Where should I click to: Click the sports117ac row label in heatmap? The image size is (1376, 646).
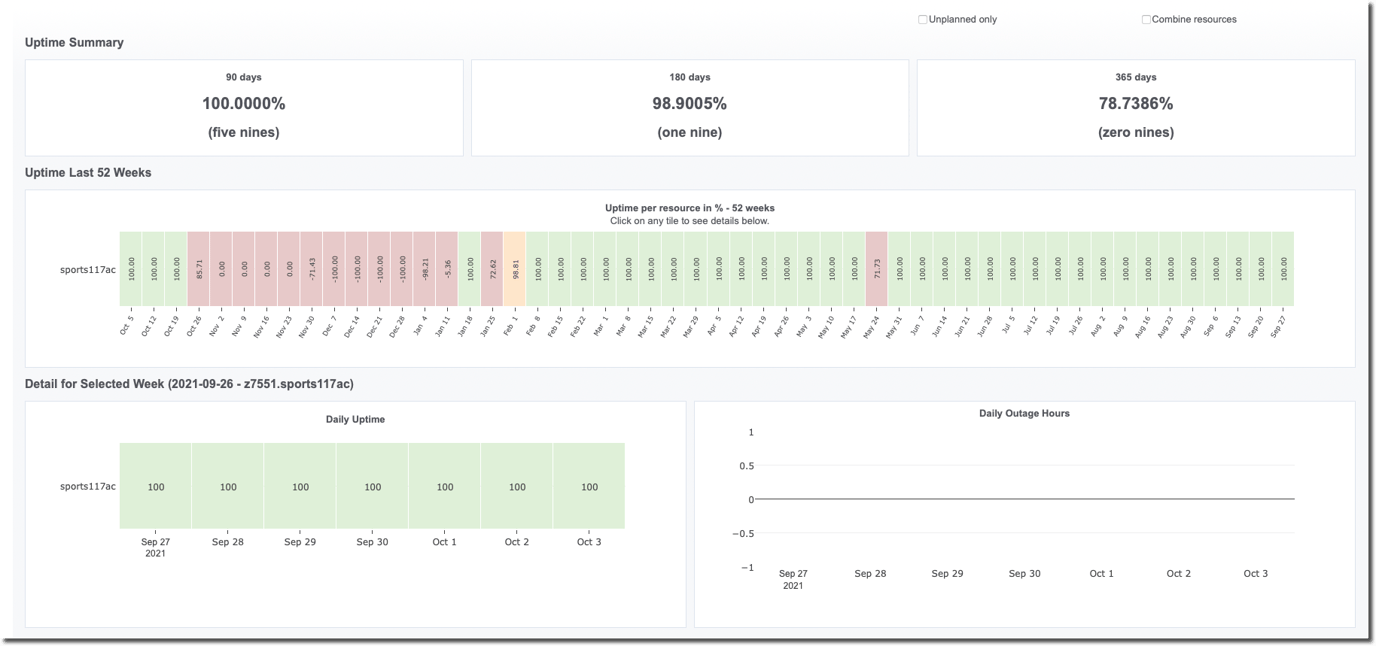(x=88, y=267)
